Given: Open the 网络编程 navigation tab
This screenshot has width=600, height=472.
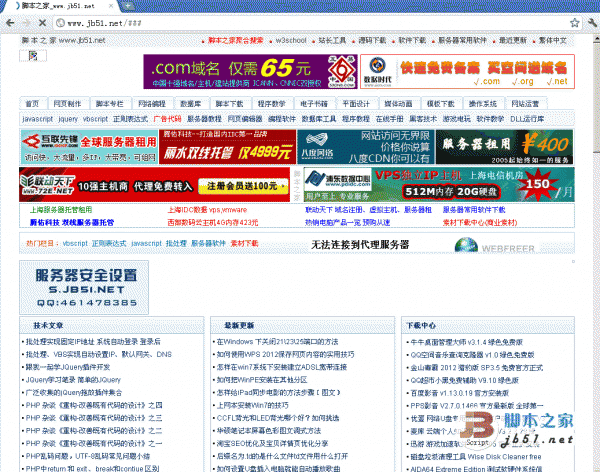Looking at the screenshot, I should 152,104.
